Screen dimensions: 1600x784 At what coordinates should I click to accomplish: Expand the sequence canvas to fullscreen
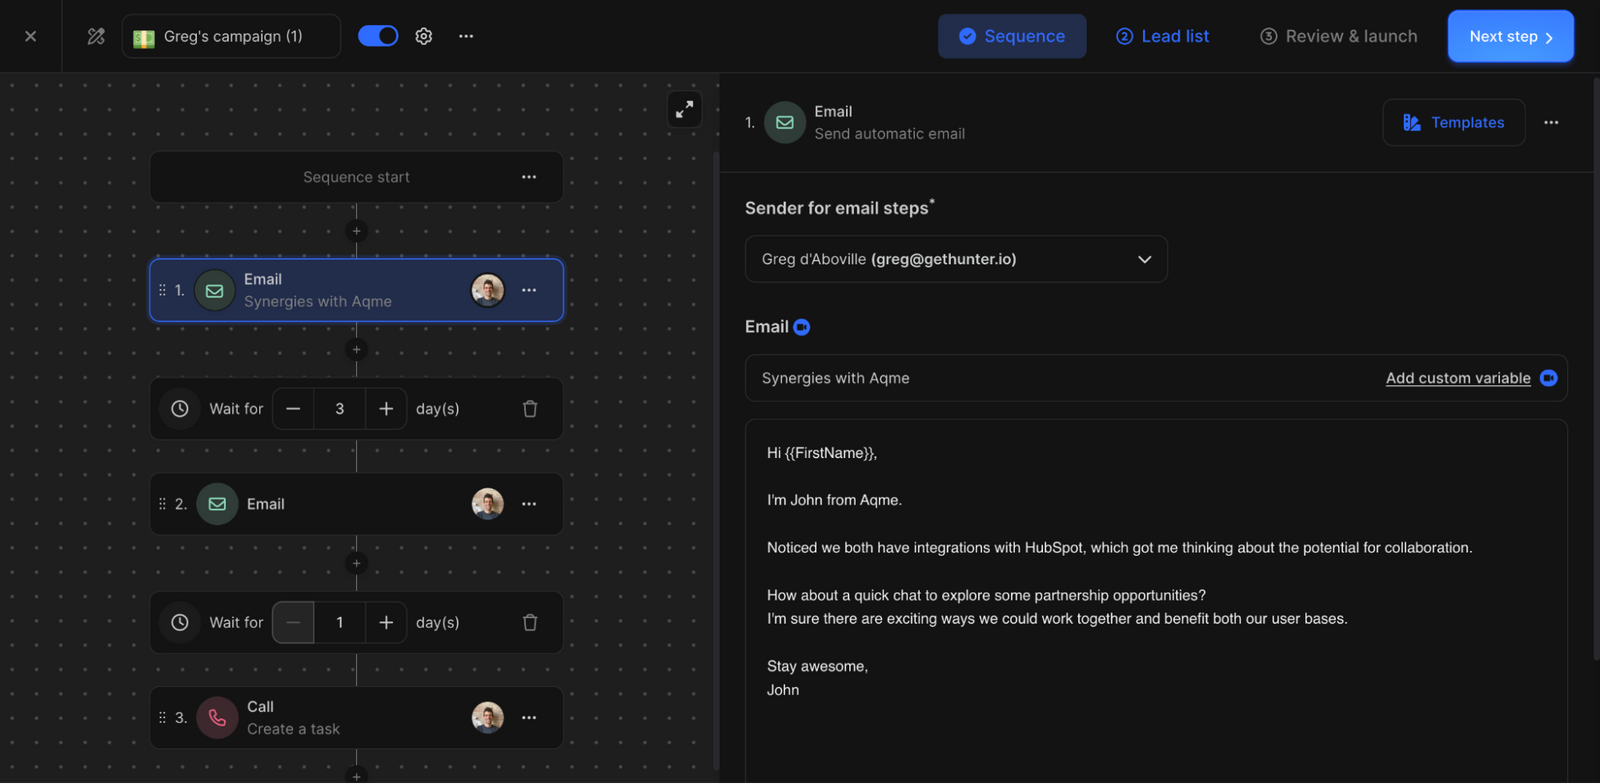coord(684,110)
